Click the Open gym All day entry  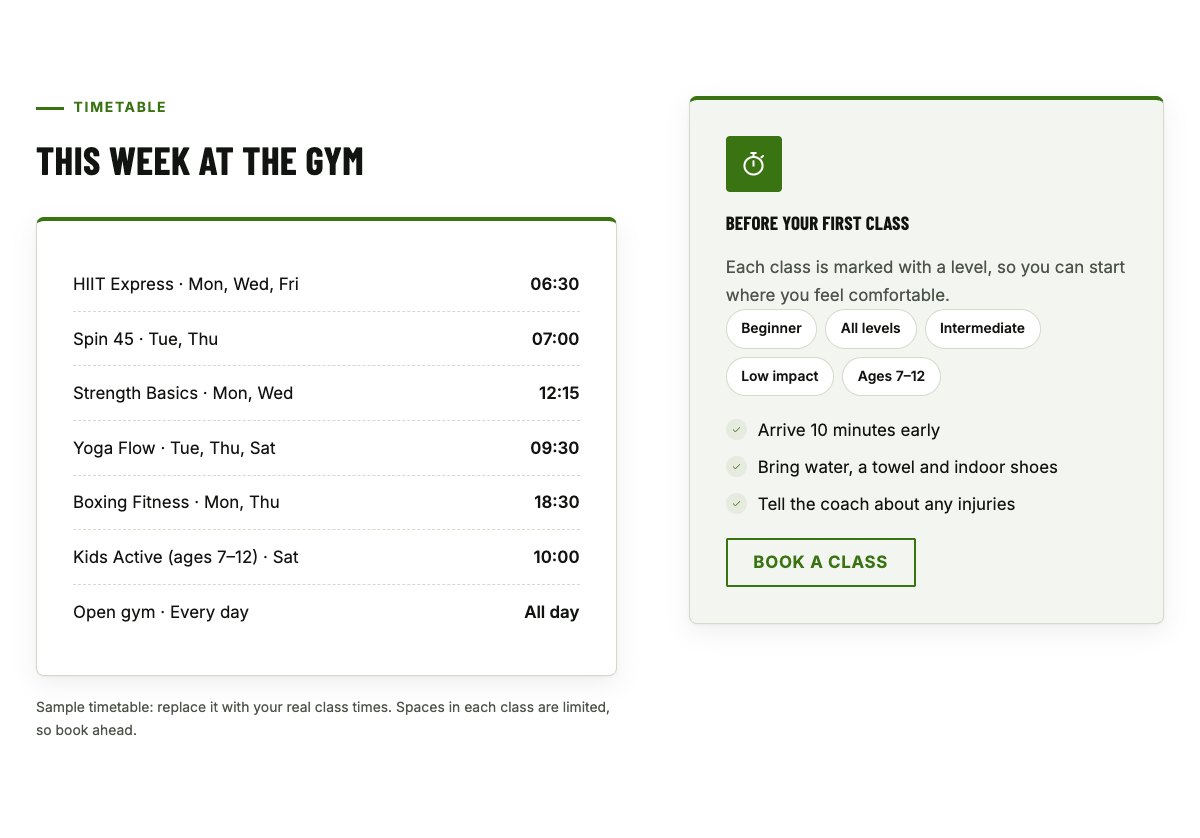[x=326, y=612]
